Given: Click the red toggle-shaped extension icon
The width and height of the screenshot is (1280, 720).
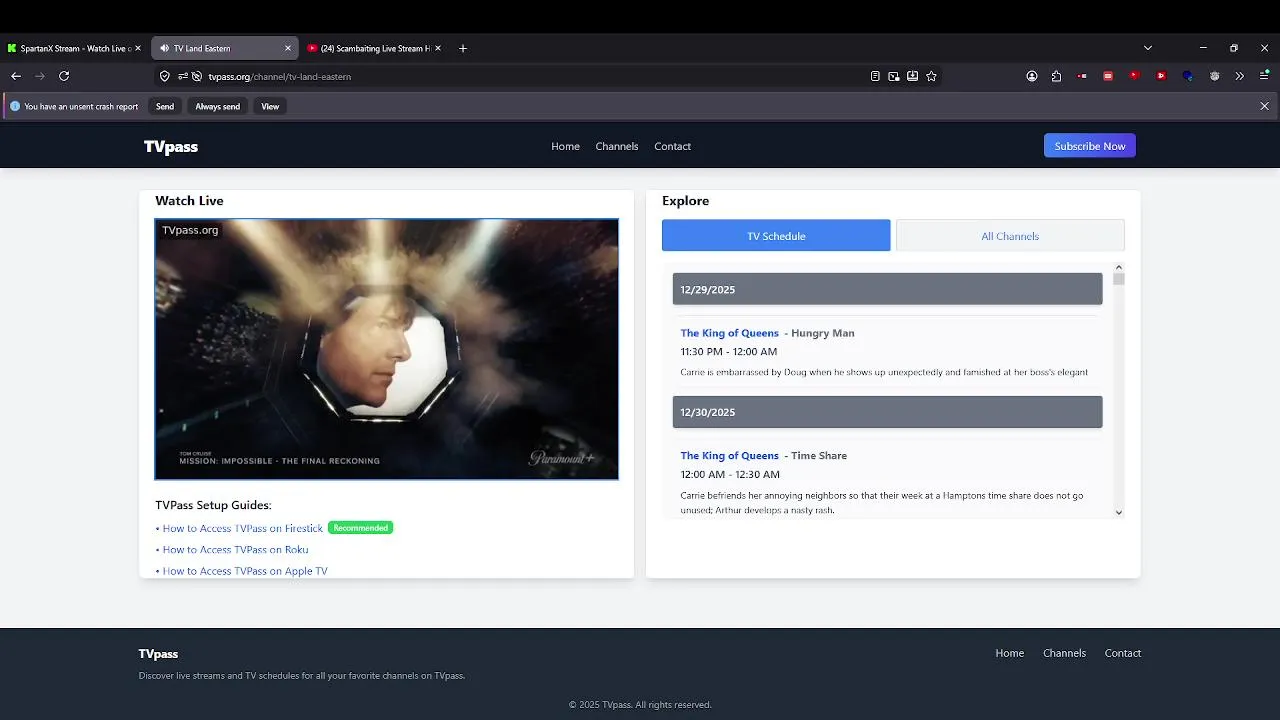Looking at the screenshot, I should 1083,76.
